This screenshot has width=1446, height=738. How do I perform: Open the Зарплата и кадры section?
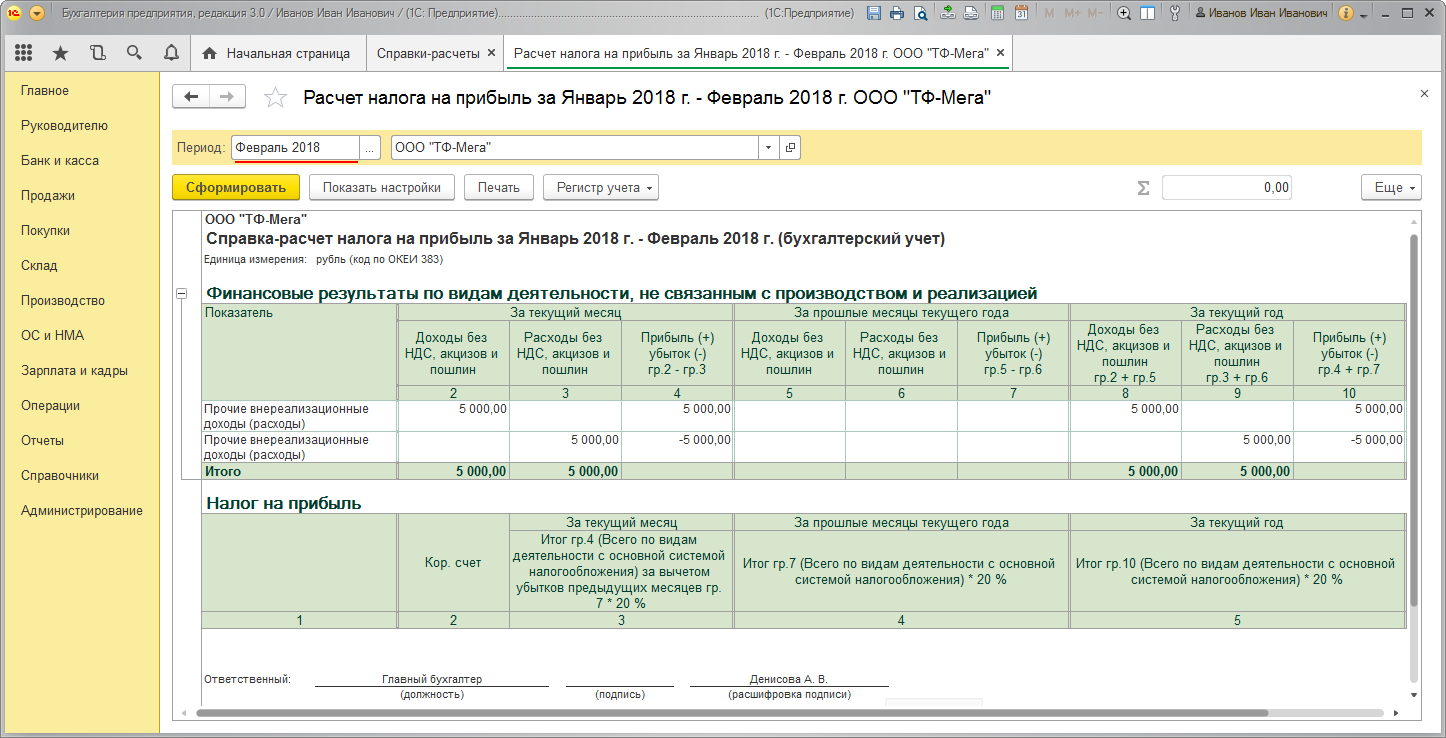pos(74,371)
